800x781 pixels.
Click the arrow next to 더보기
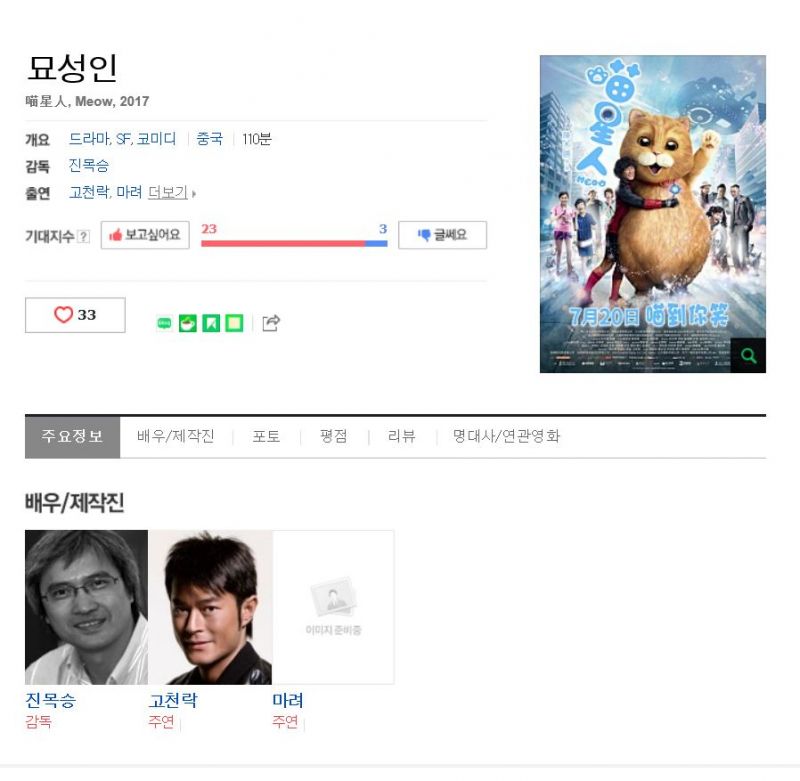(x=194, y=194)
